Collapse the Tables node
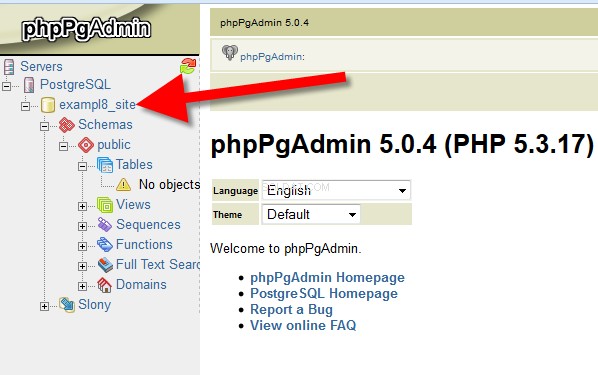 pos(82,166)
